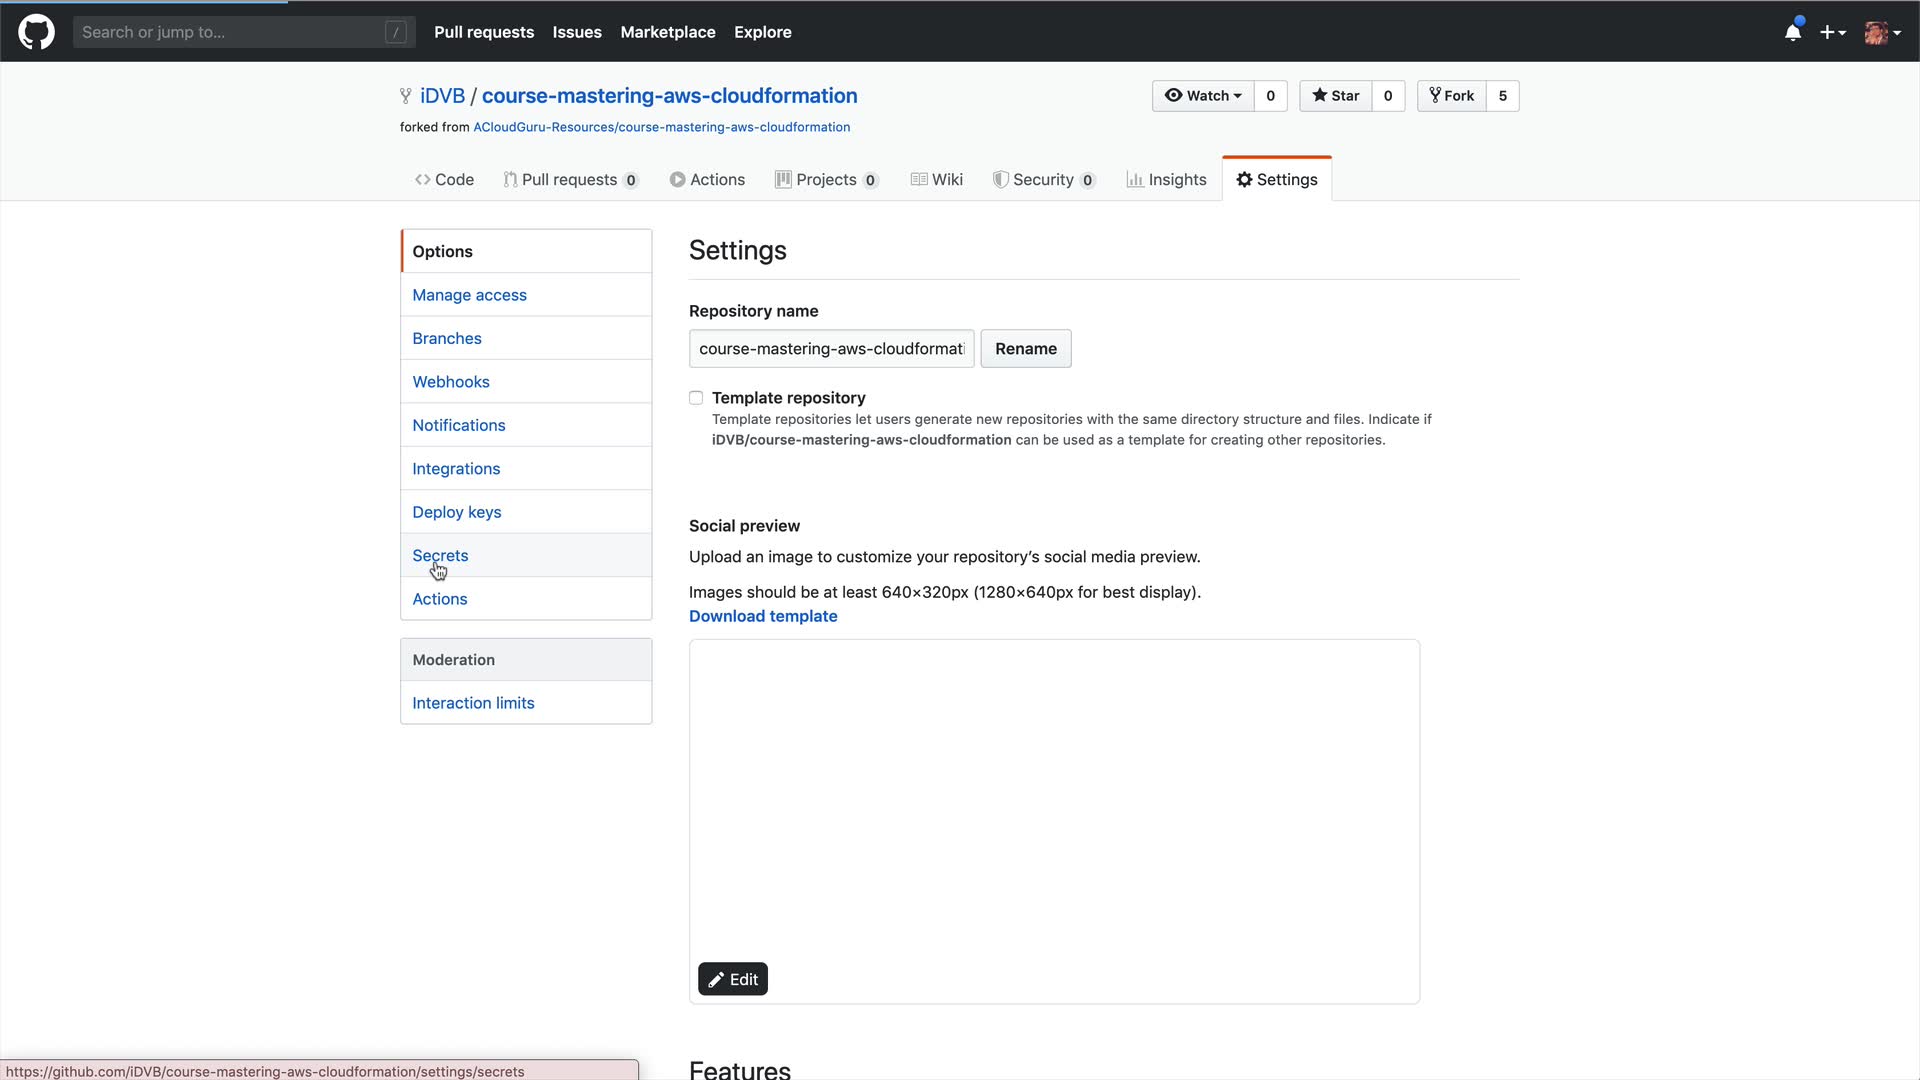The height and width of the screenshot is (1080, 1920).
Task: Click the Insights bar graph icon
Action: [1135, 180]
